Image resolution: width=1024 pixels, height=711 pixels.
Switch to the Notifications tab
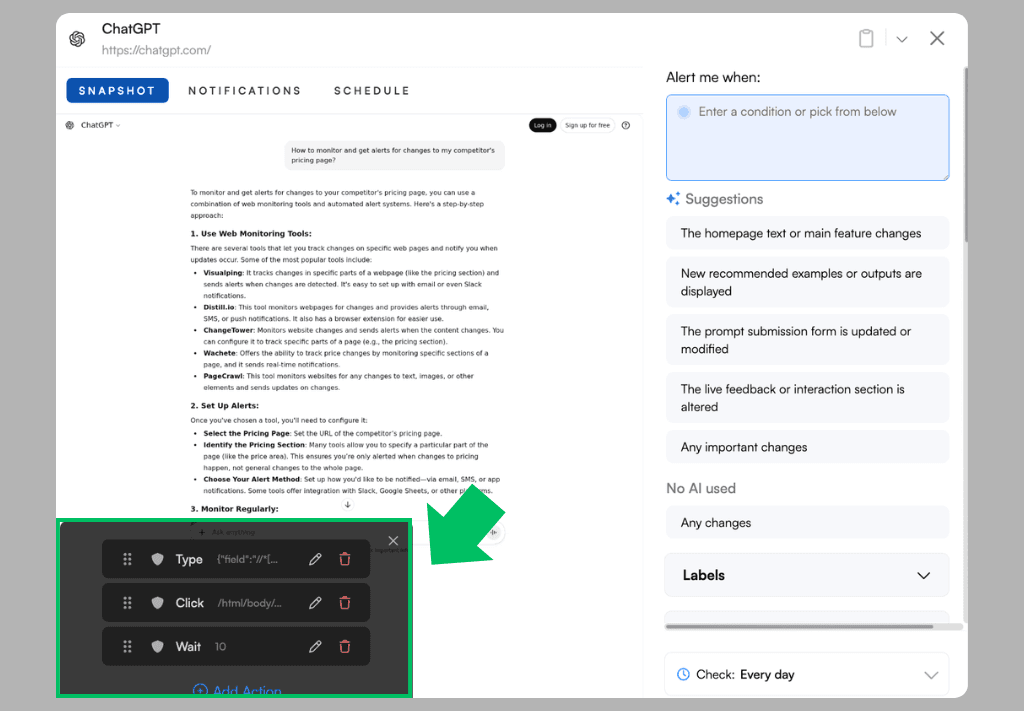(244, 91)
